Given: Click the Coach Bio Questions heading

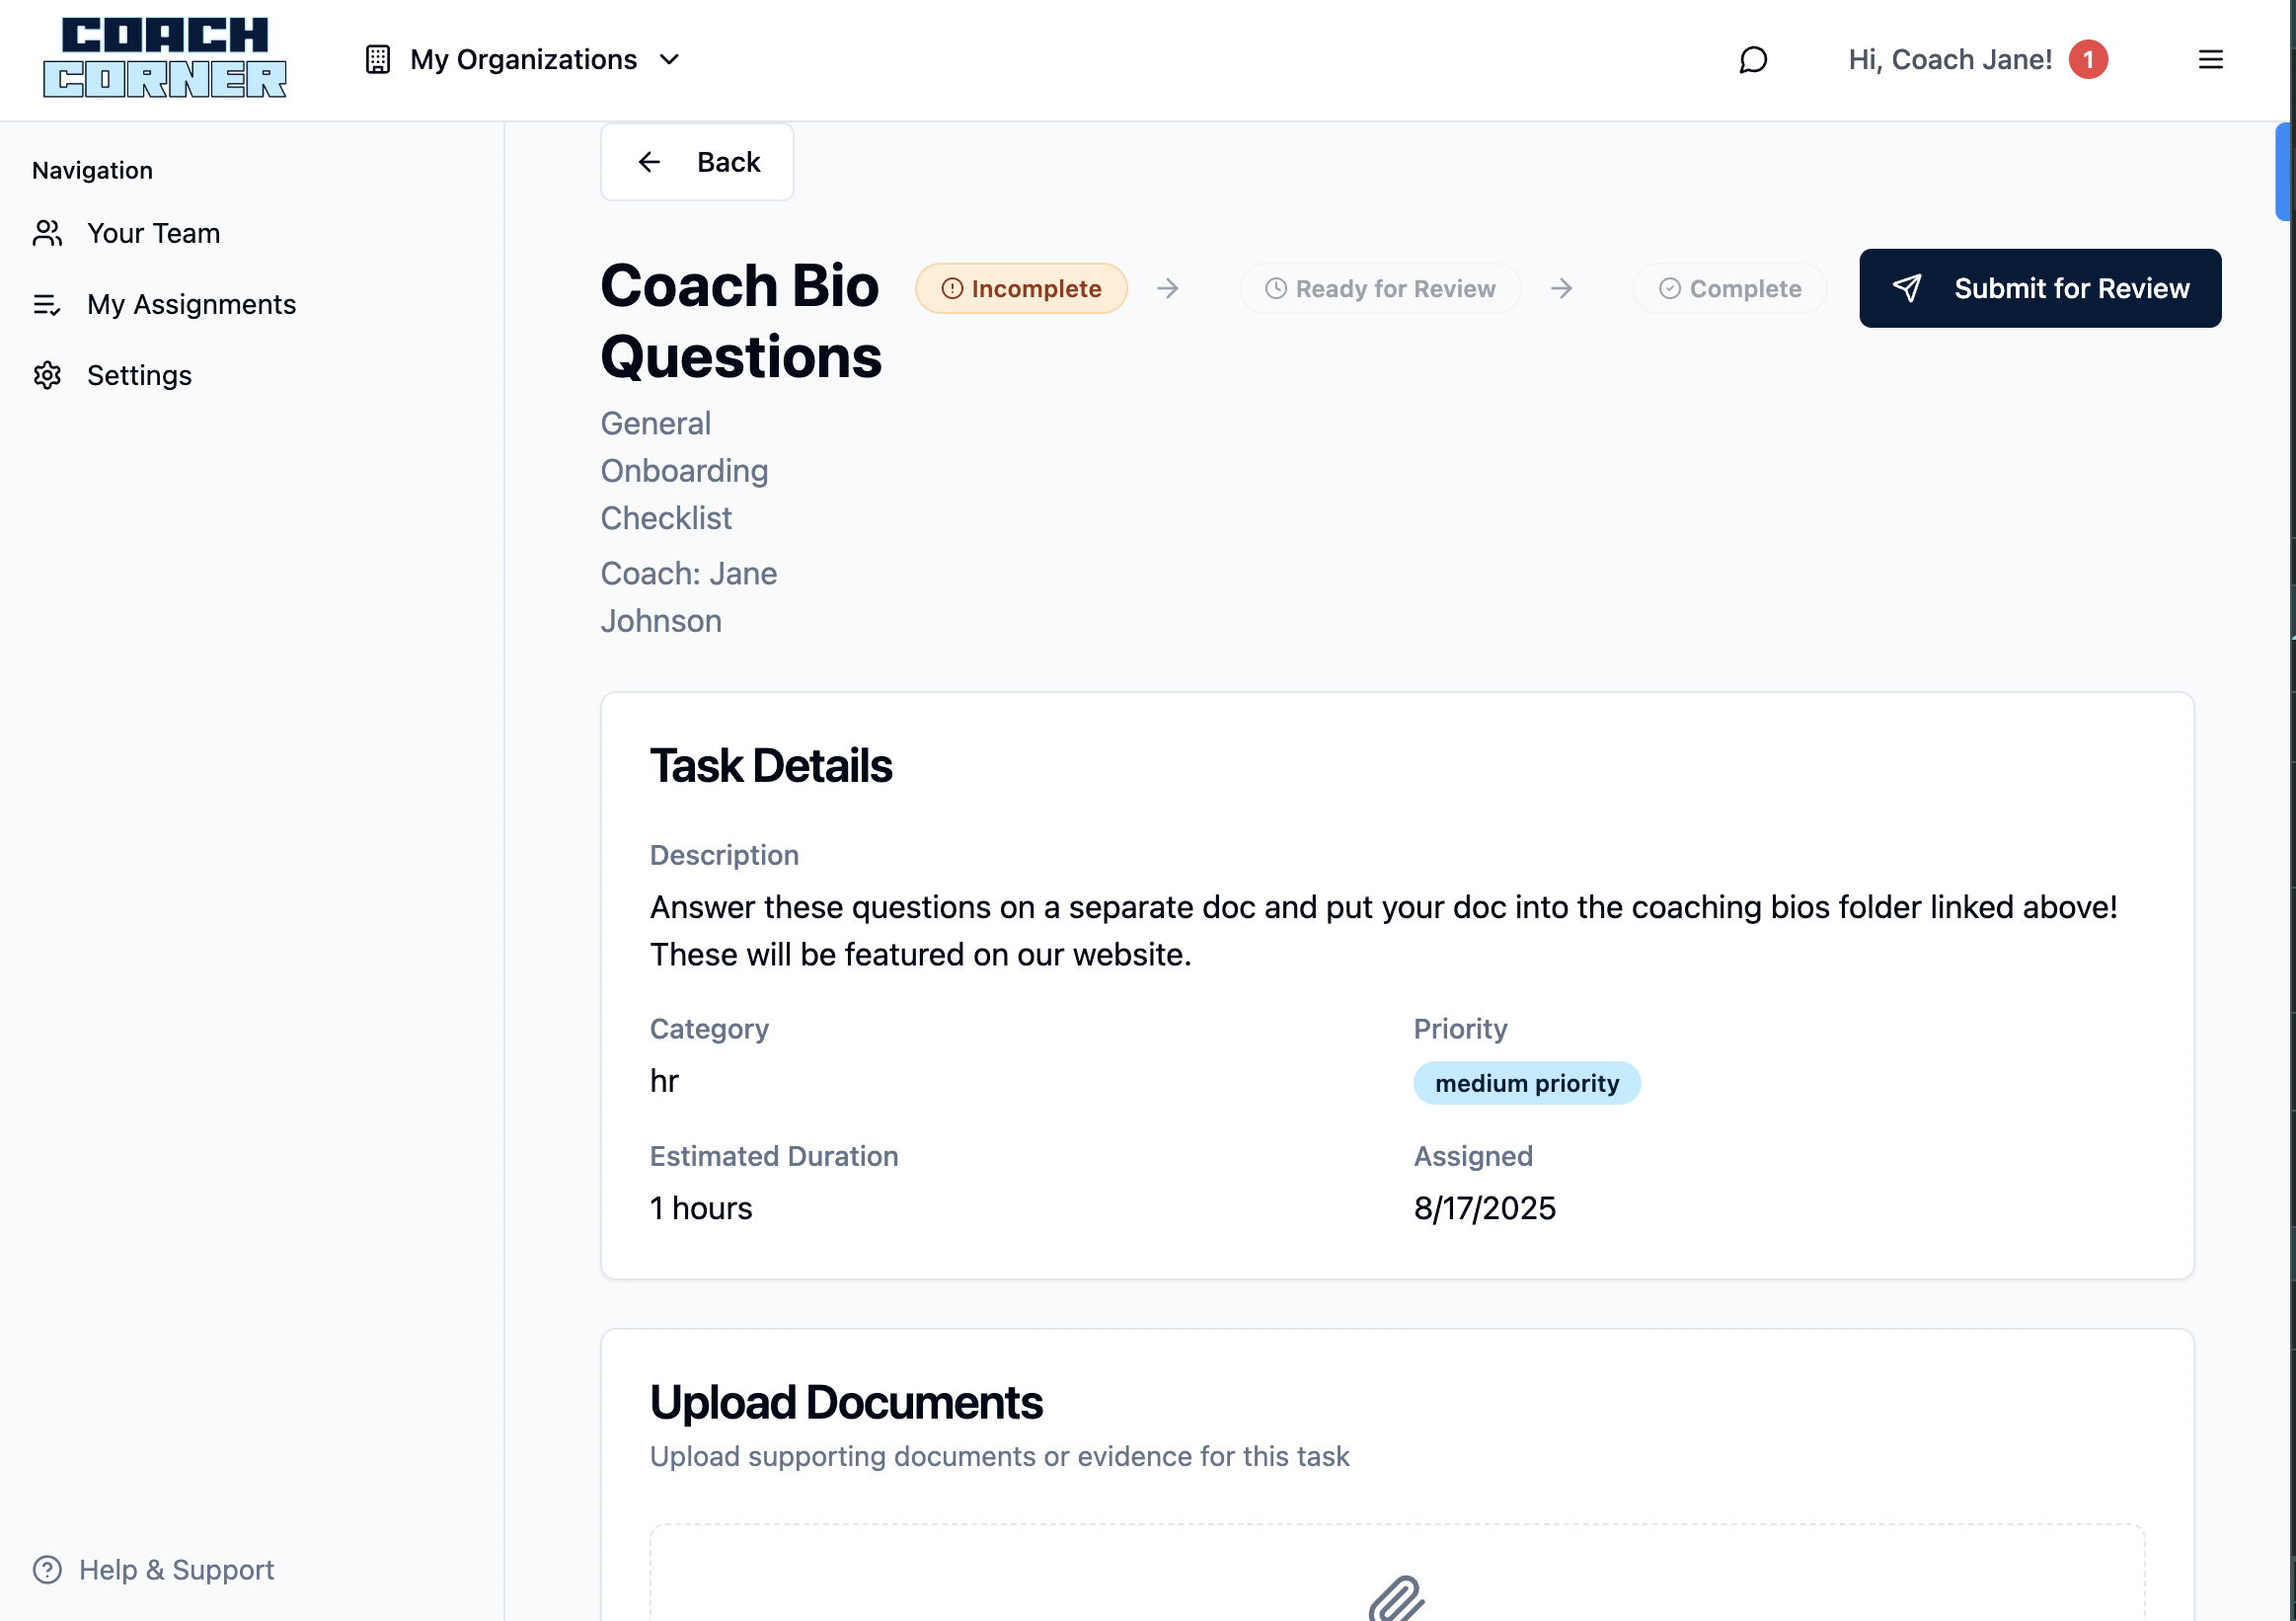Looking at the screenshot, I should click(x=741, y=321).
